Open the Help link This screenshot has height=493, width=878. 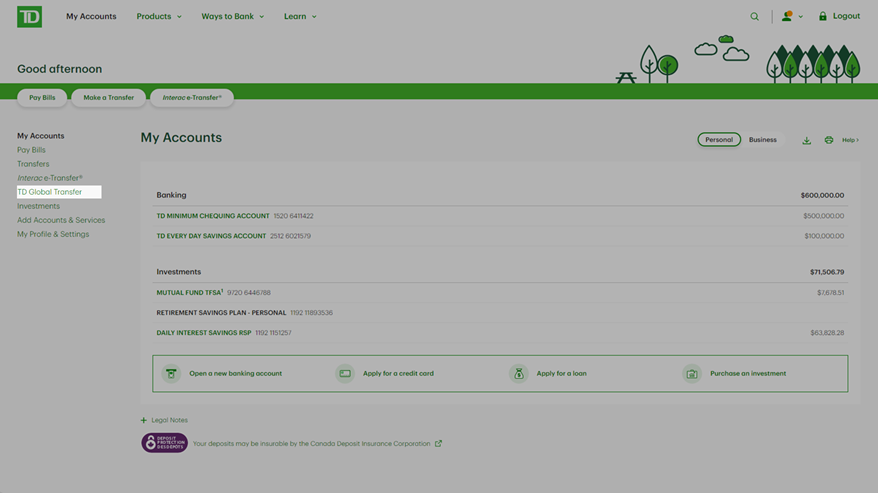tap(850, 140)
